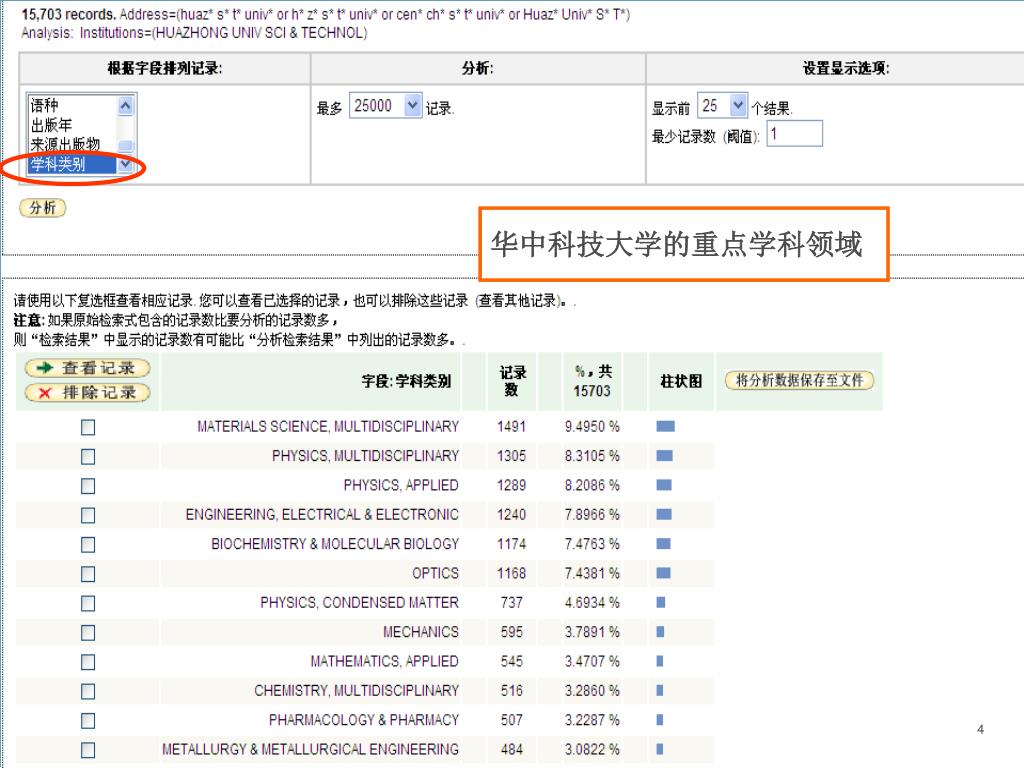
Task: Select 语种 in the field list
Action: pyautogui.click(x=44, y=105)
